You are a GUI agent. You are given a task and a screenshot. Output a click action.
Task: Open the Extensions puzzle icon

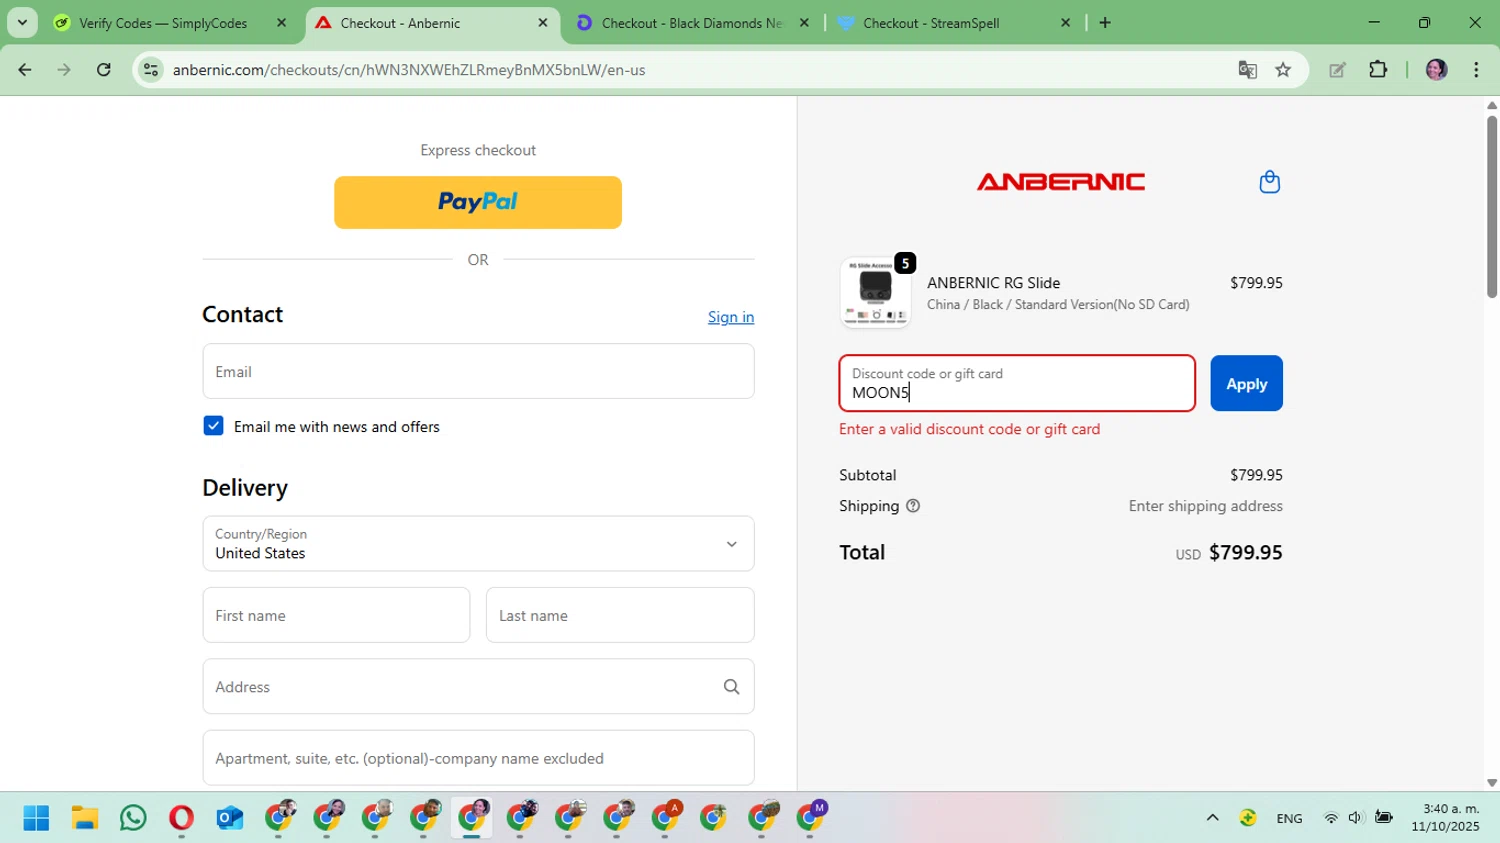click(x=1378, y=70)
